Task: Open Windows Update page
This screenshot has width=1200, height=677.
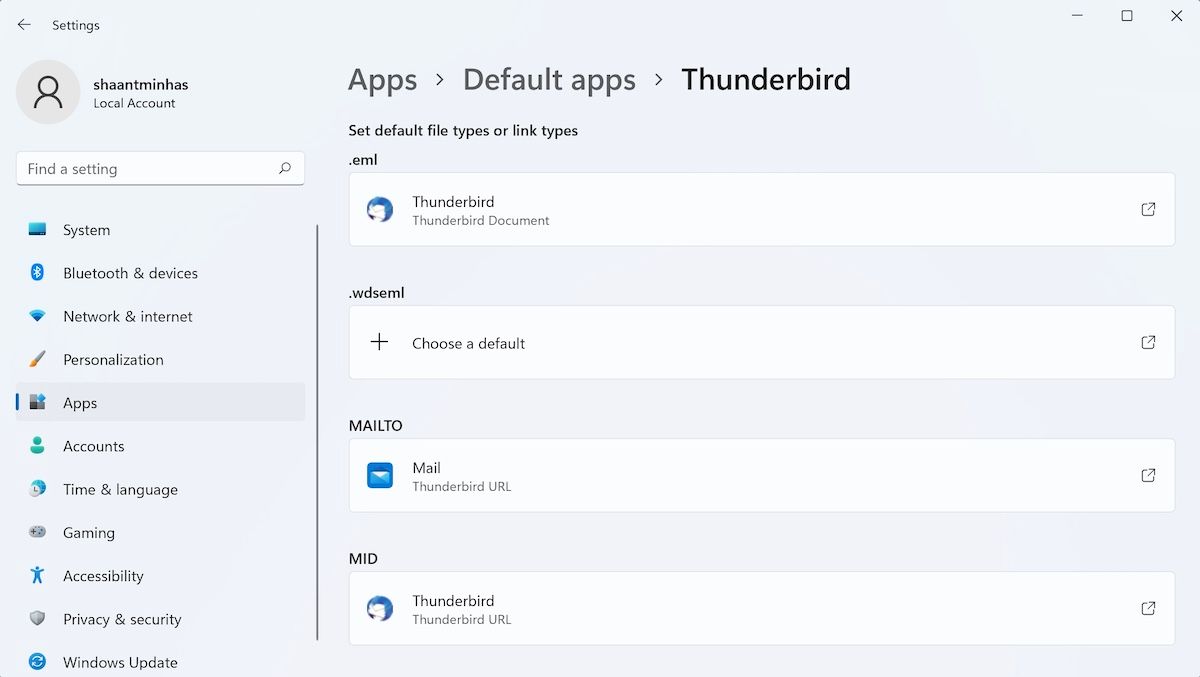Action: pyautogui.click(x=120, y=662)
